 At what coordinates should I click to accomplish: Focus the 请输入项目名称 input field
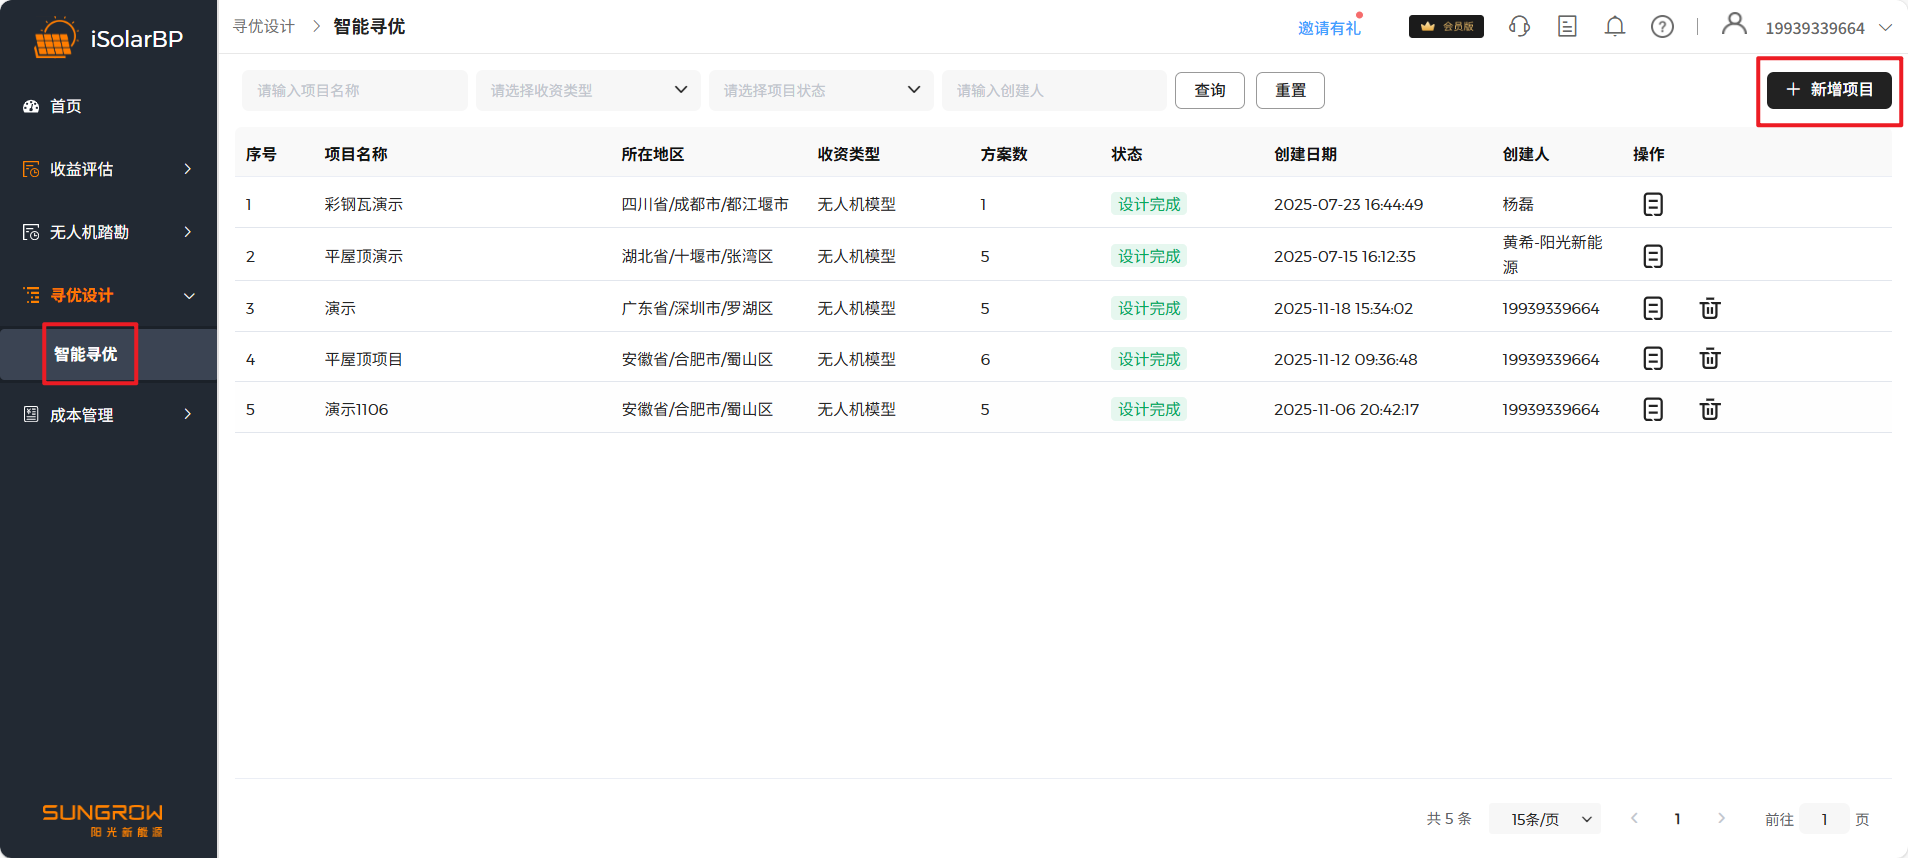click(x=354, y=90)
